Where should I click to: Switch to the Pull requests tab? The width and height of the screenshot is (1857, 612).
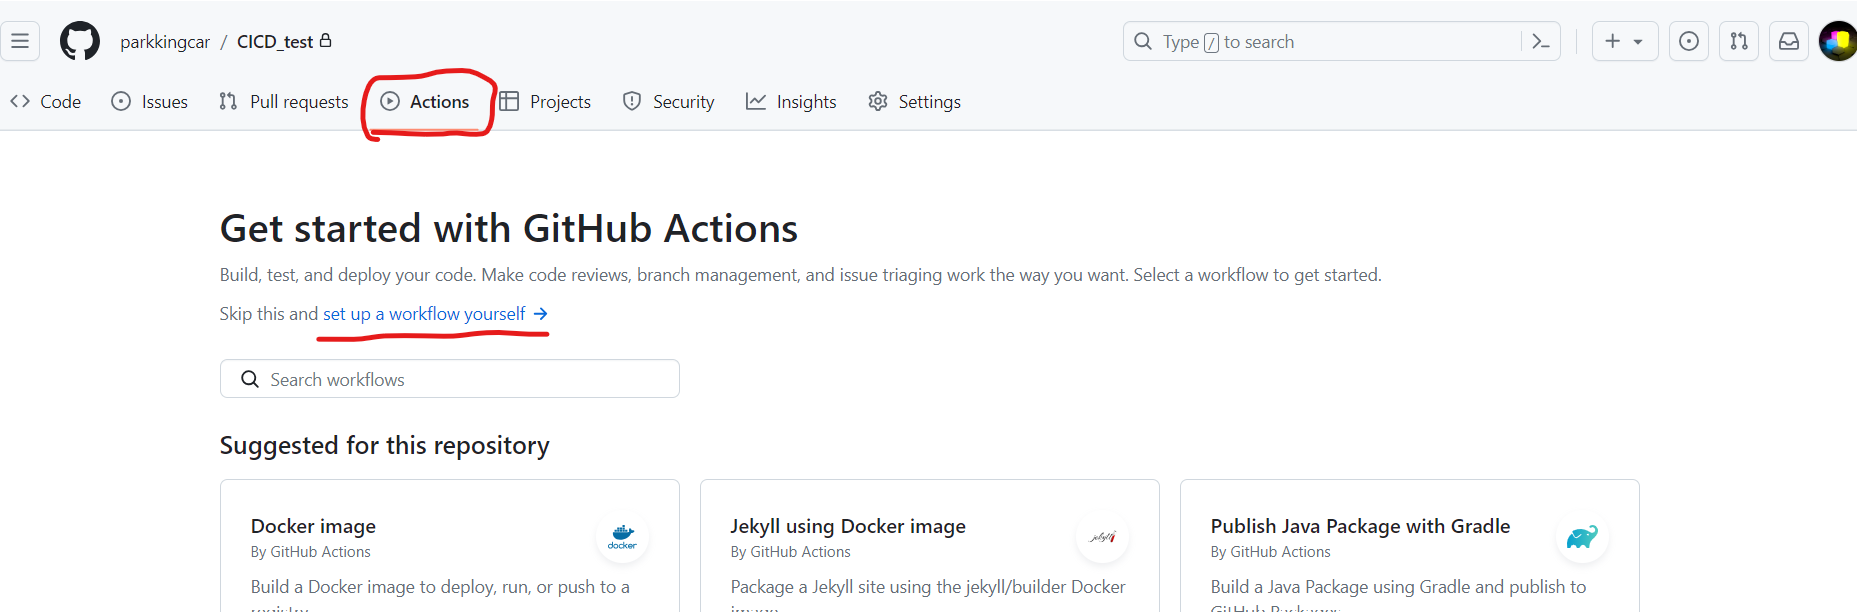[284, 102]
